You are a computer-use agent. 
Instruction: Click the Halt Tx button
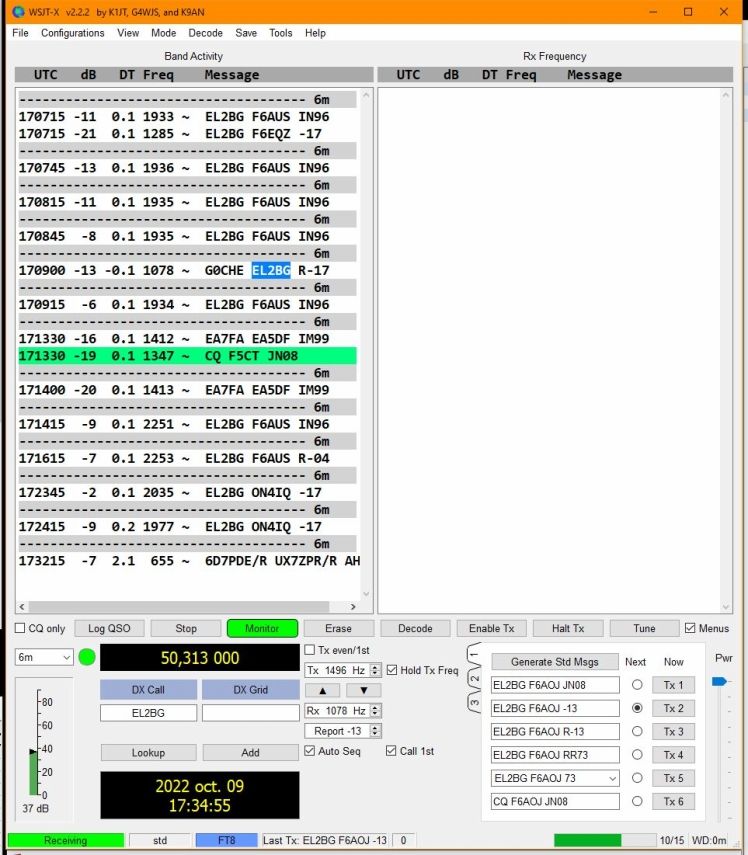[x=567, y=628]
